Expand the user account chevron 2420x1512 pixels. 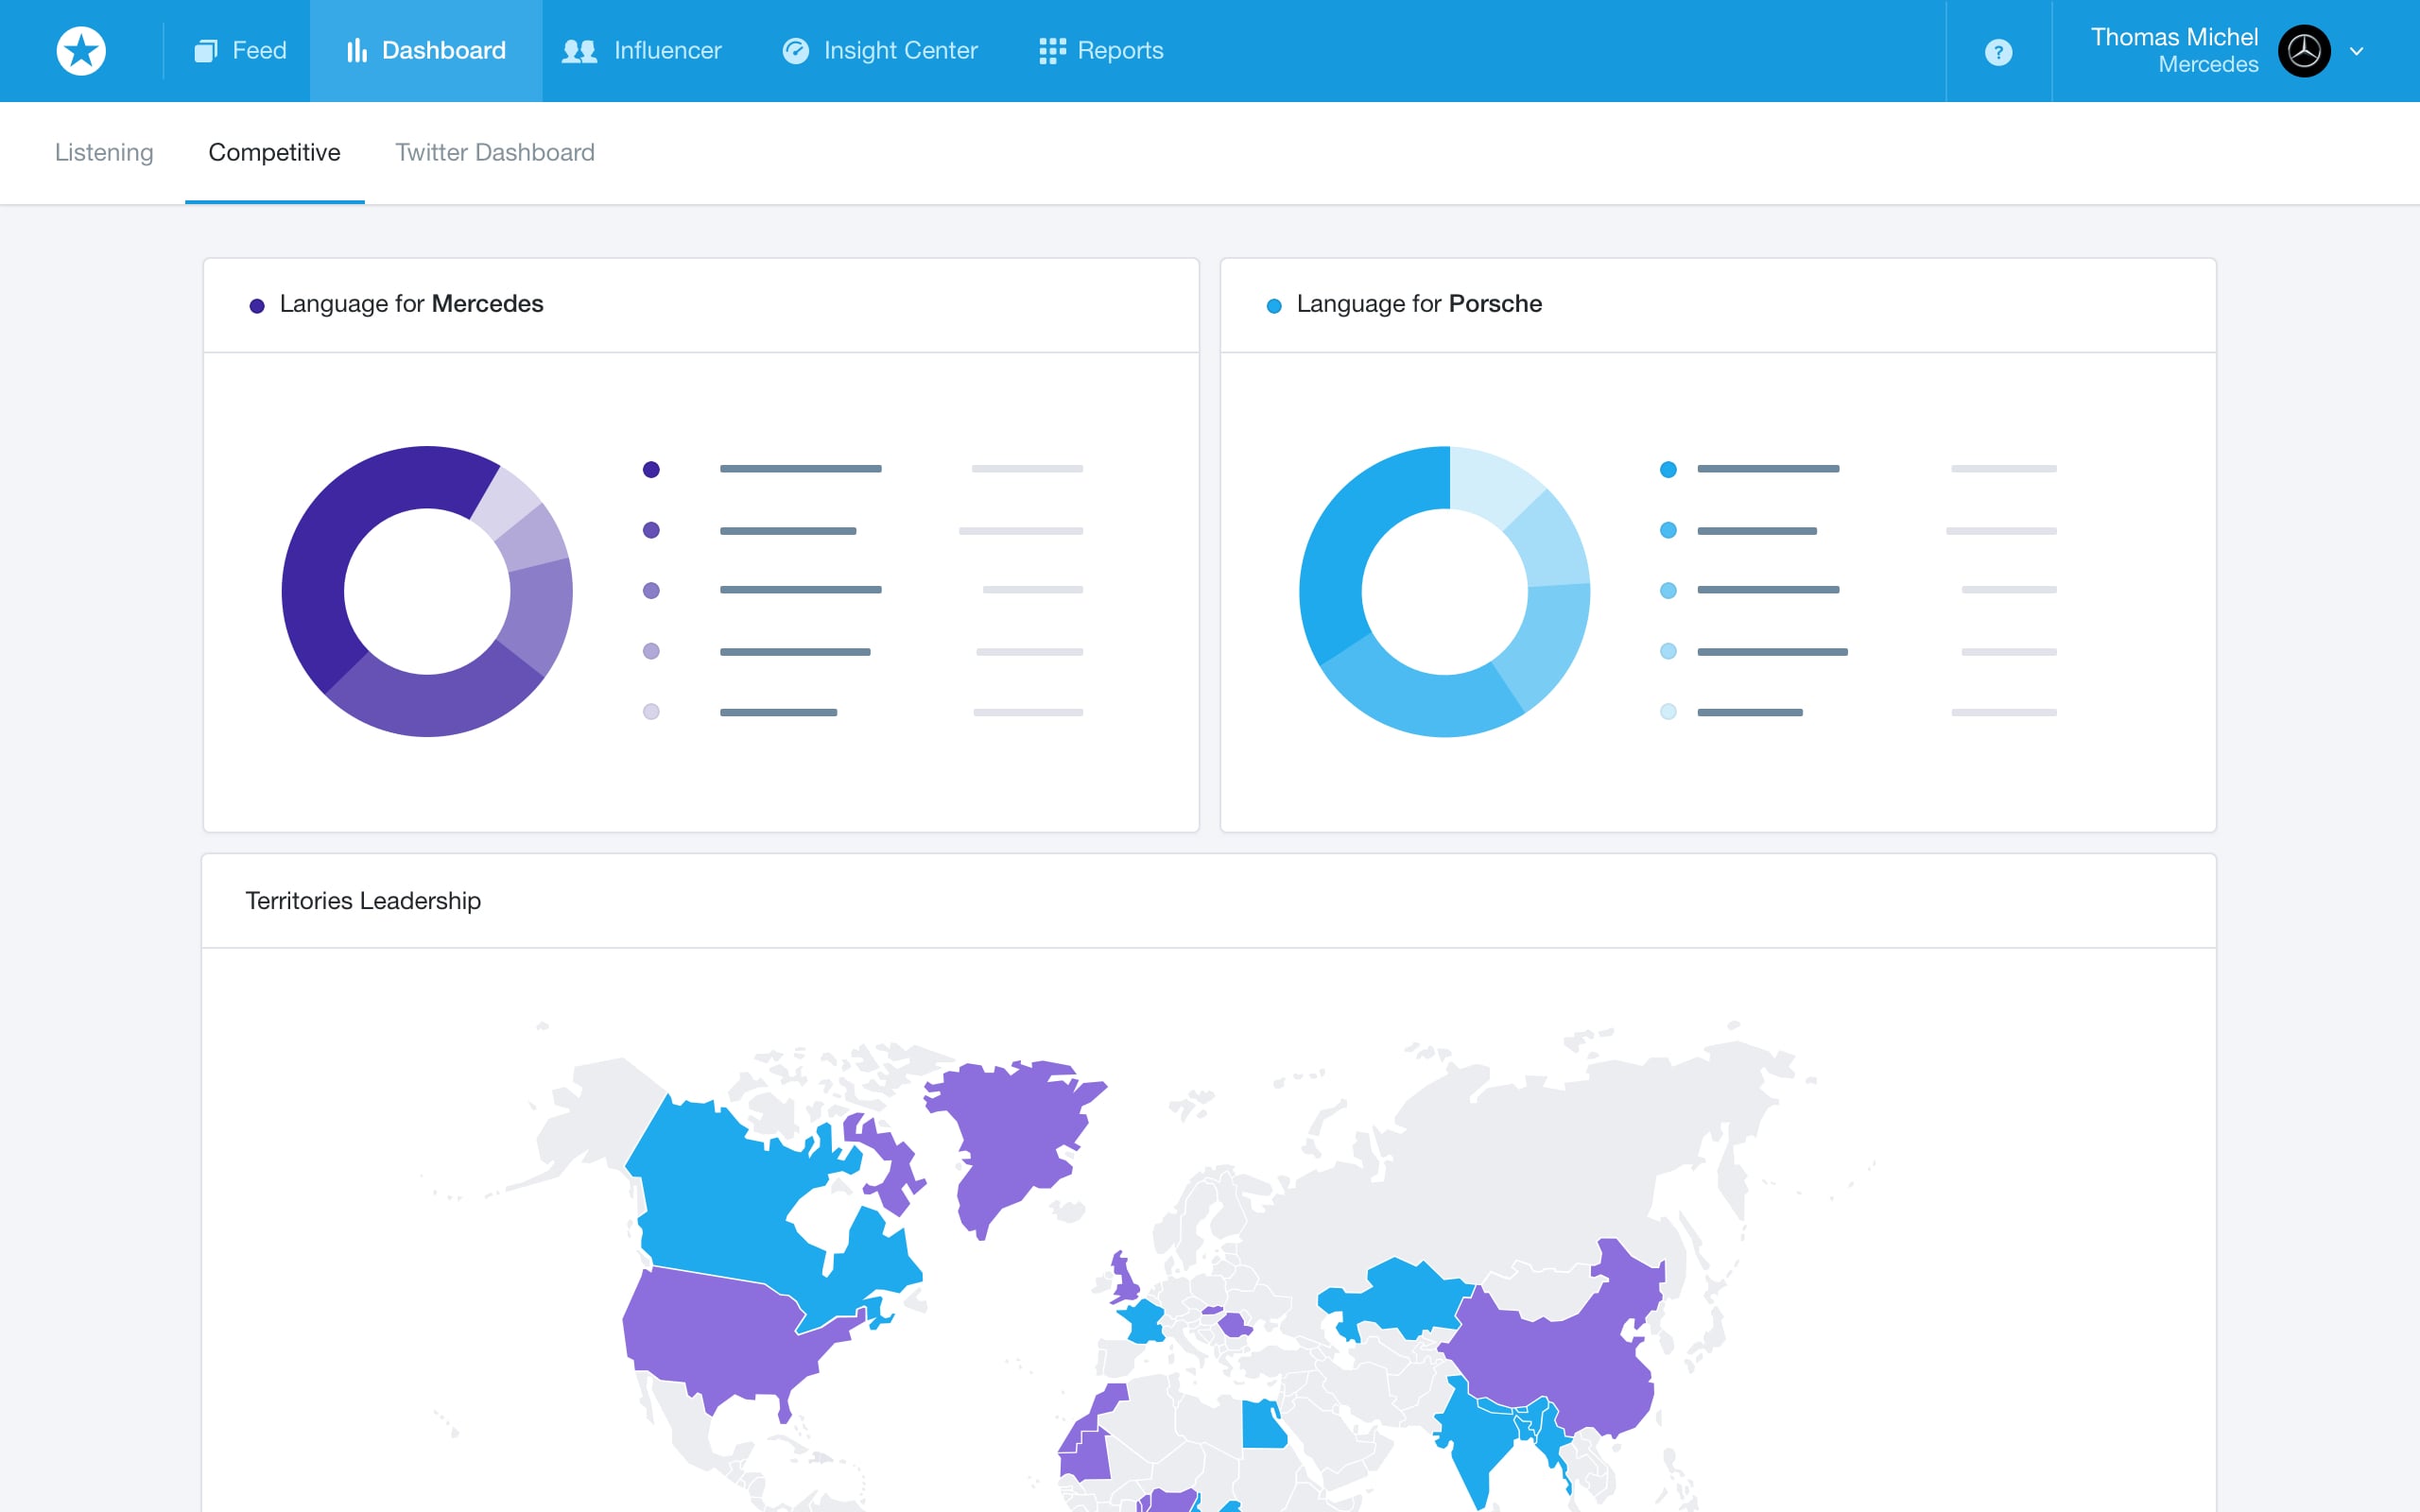click(x=2357, y=51)
